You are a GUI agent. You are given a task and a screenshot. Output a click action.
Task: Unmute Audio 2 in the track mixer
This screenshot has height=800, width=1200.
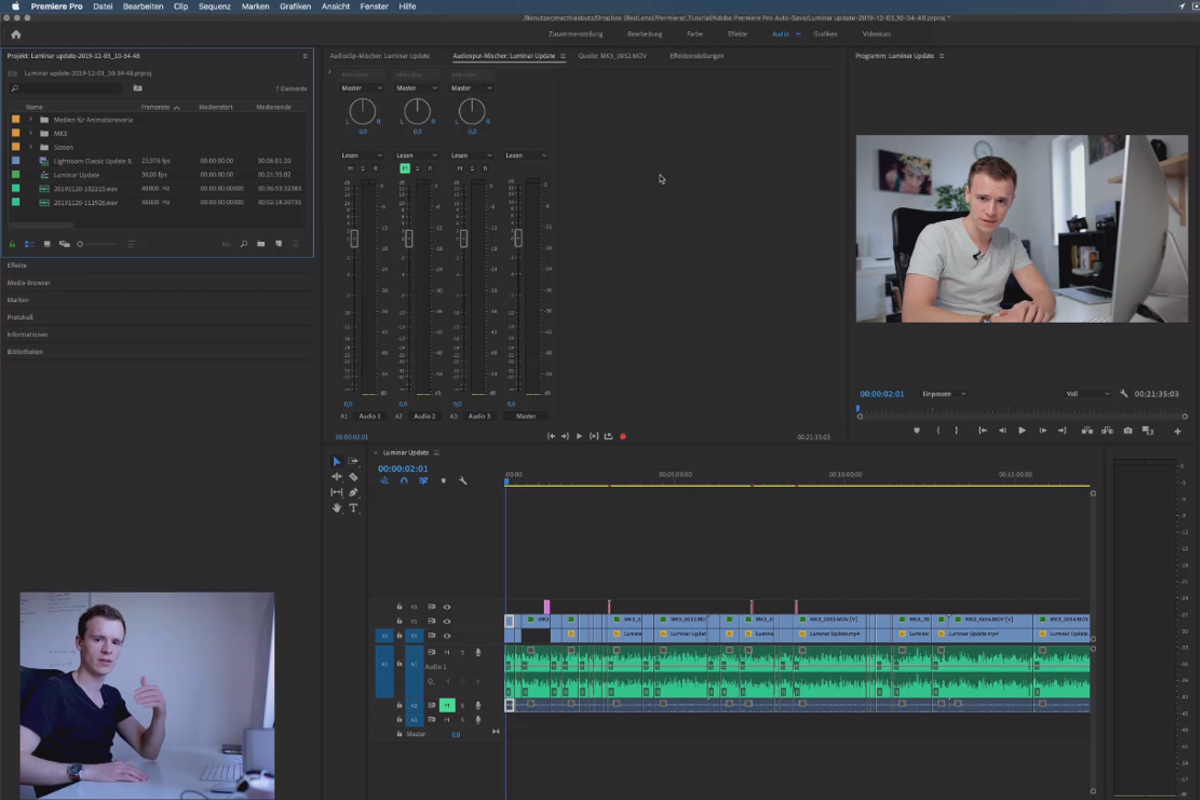(x=404, y=168)
